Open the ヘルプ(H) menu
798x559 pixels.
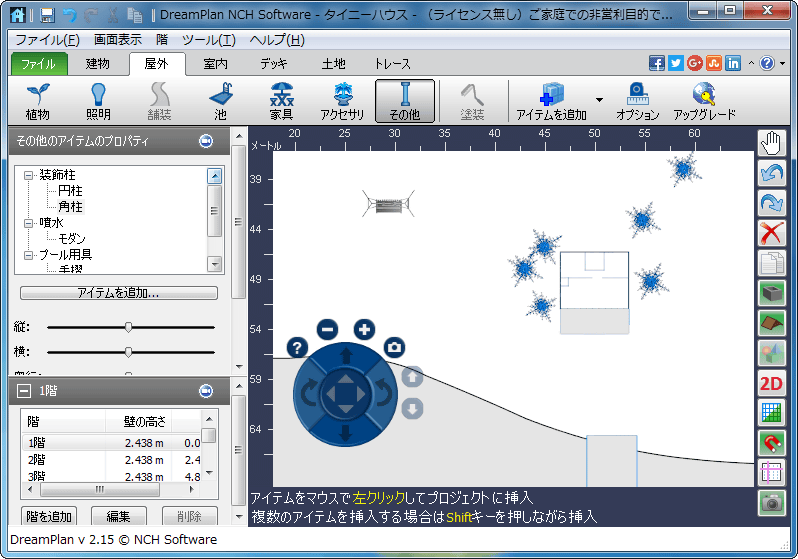(277, 40)
